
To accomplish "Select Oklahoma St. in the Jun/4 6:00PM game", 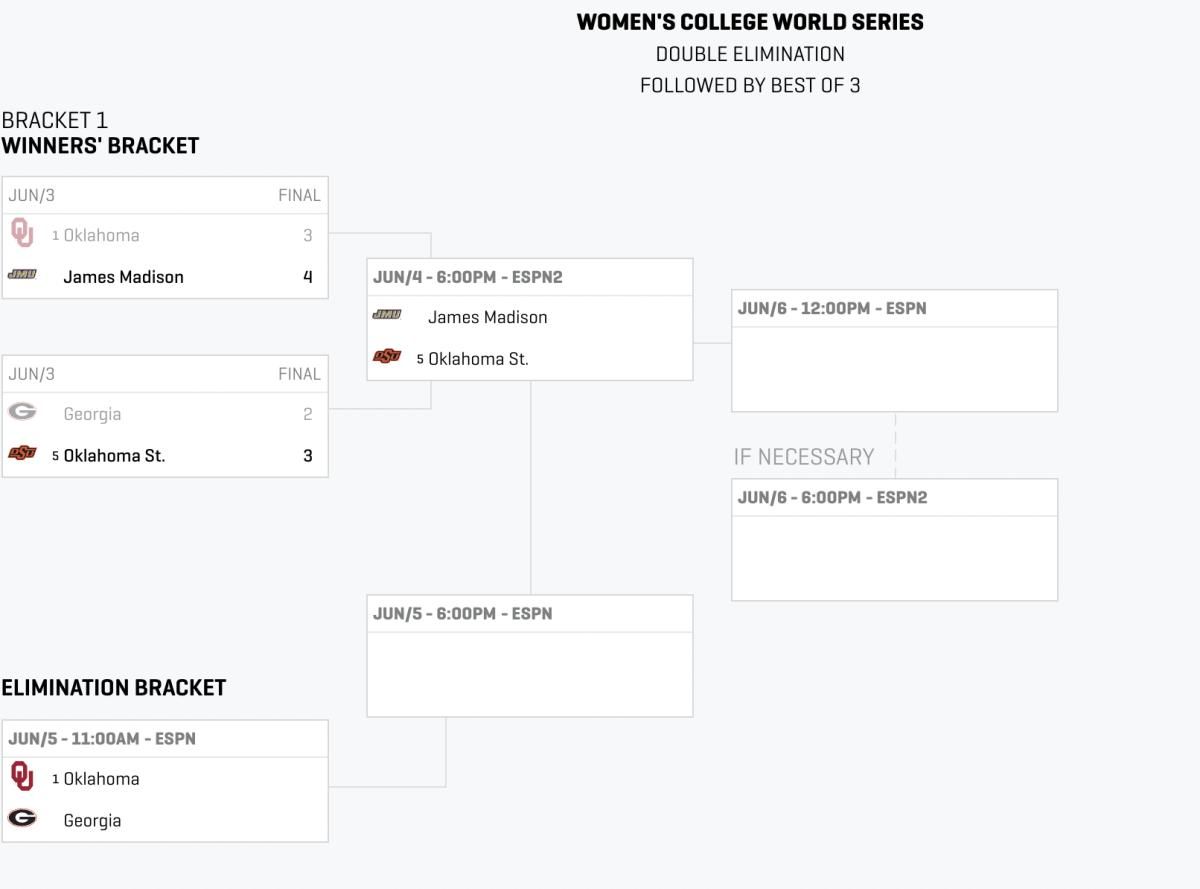I will 478,359.
